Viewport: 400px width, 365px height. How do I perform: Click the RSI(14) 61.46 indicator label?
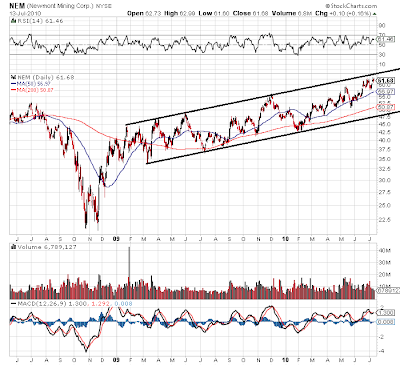[40, 21]
